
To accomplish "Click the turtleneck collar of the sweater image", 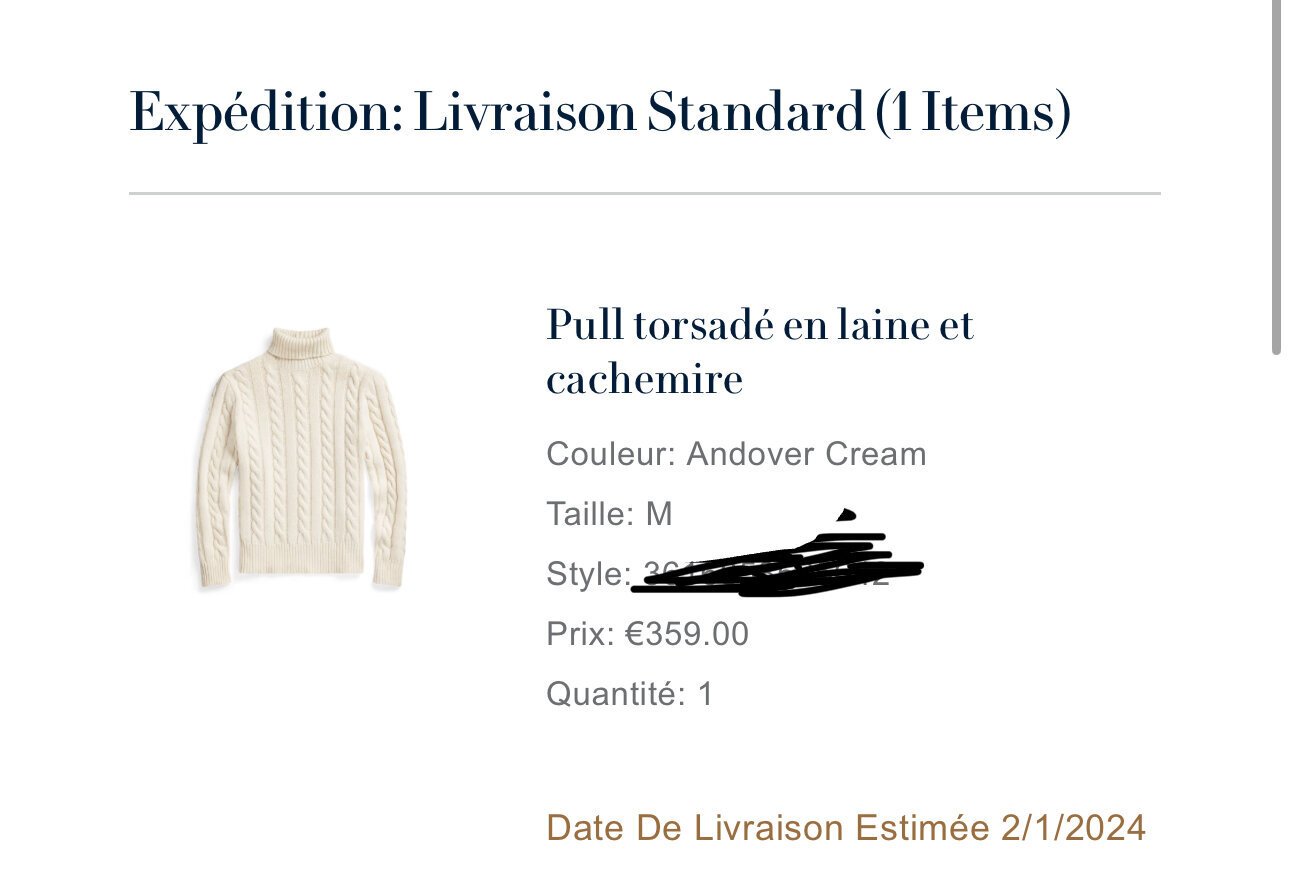I will [x=299, y=344].
